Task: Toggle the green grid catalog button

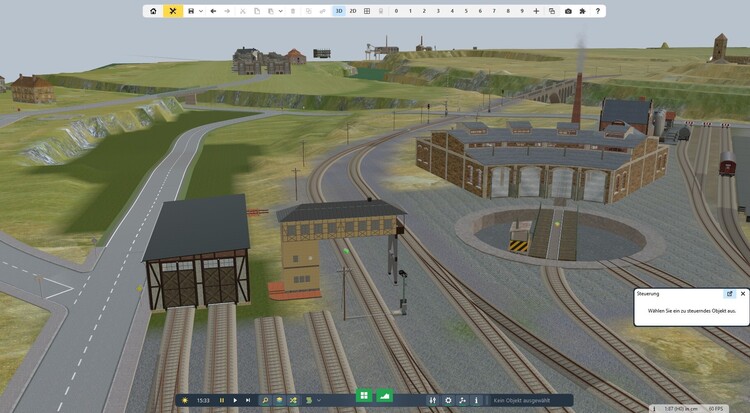Action: [x=364, y=397]
